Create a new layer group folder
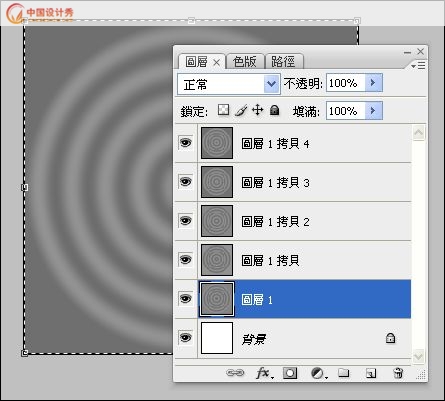This screenshot has height=401, width=445. coord(343,372)
